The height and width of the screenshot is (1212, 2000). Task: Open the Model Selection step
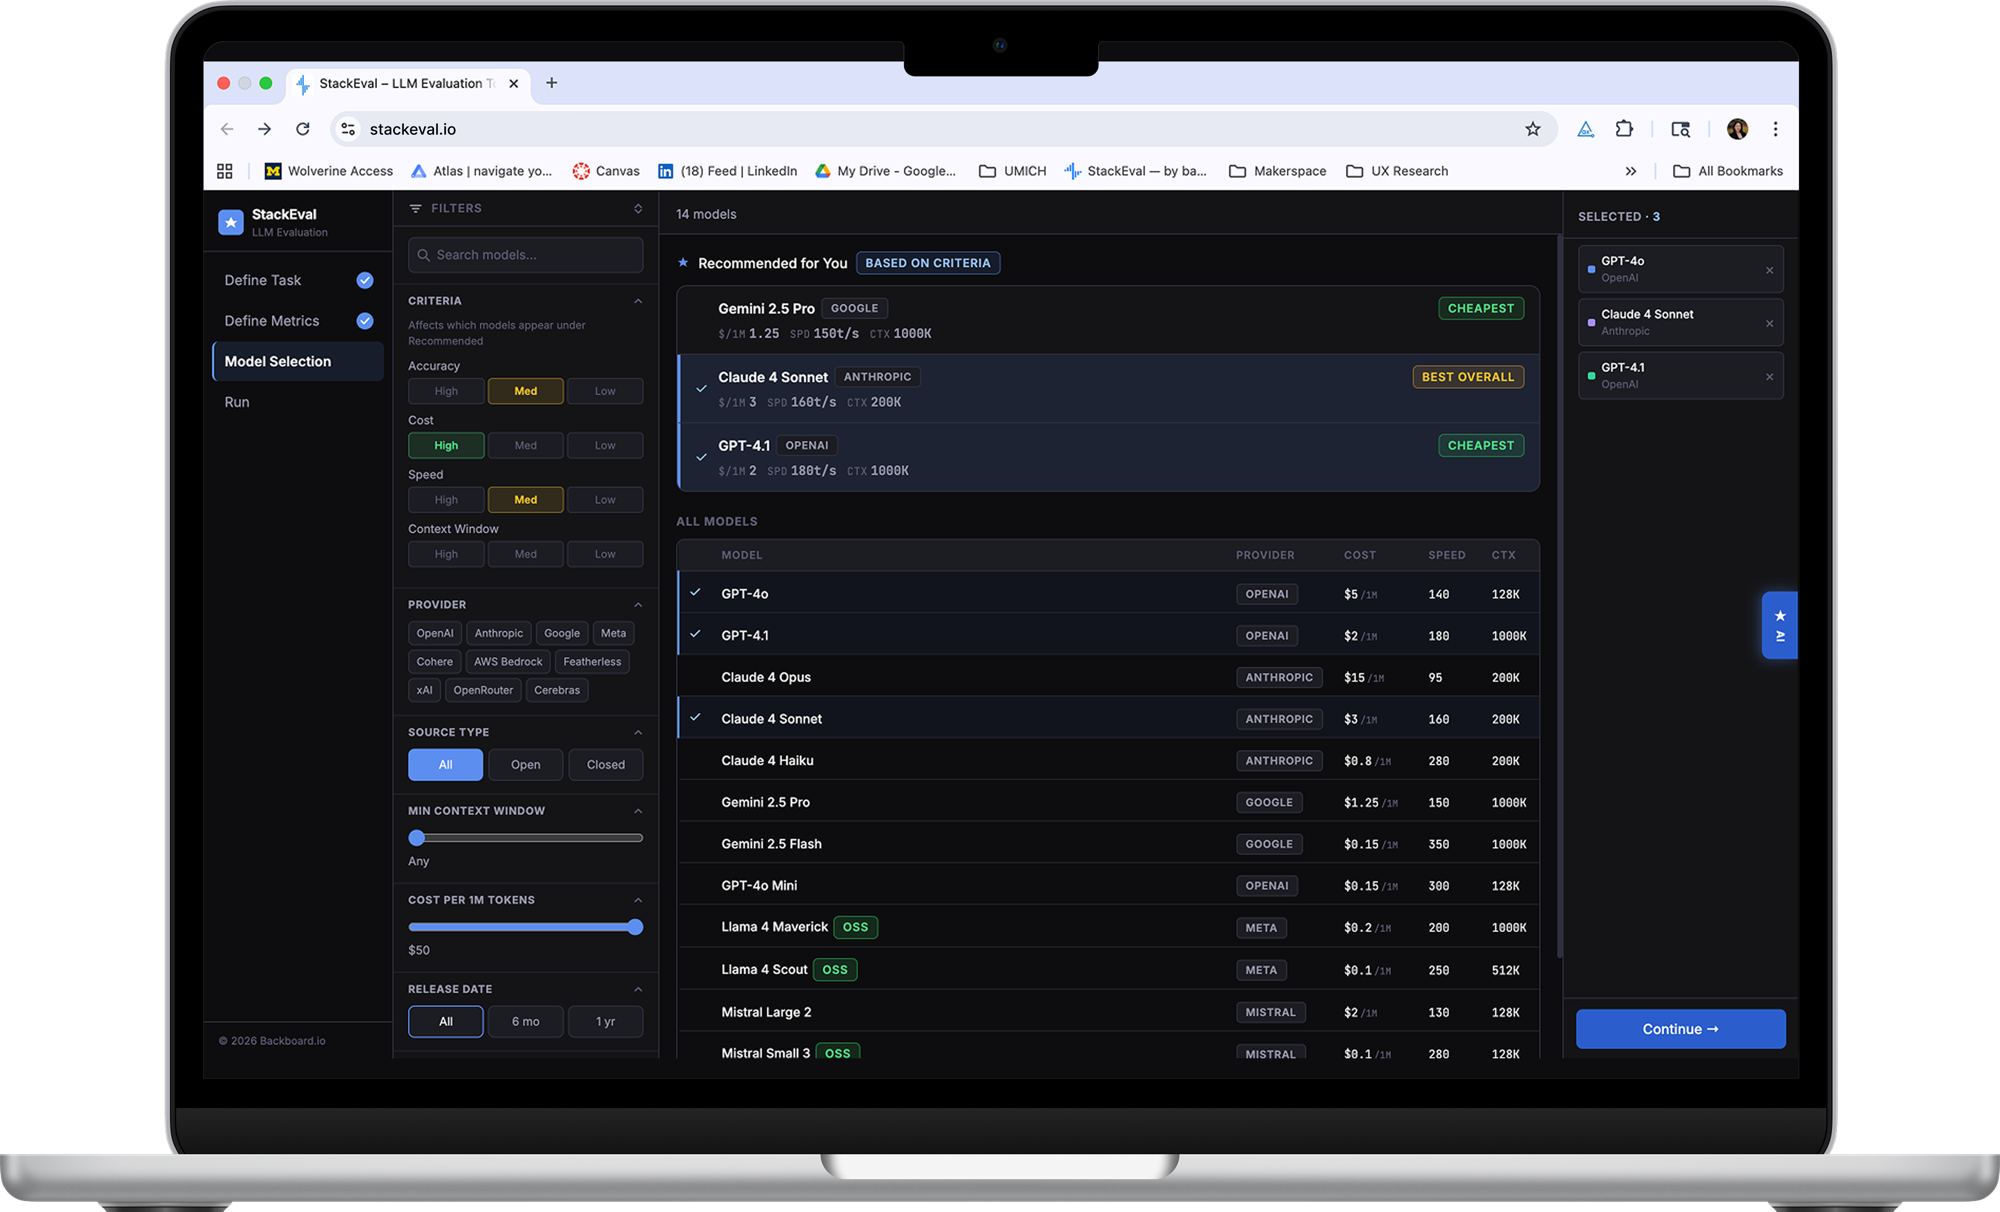(298, 361)
